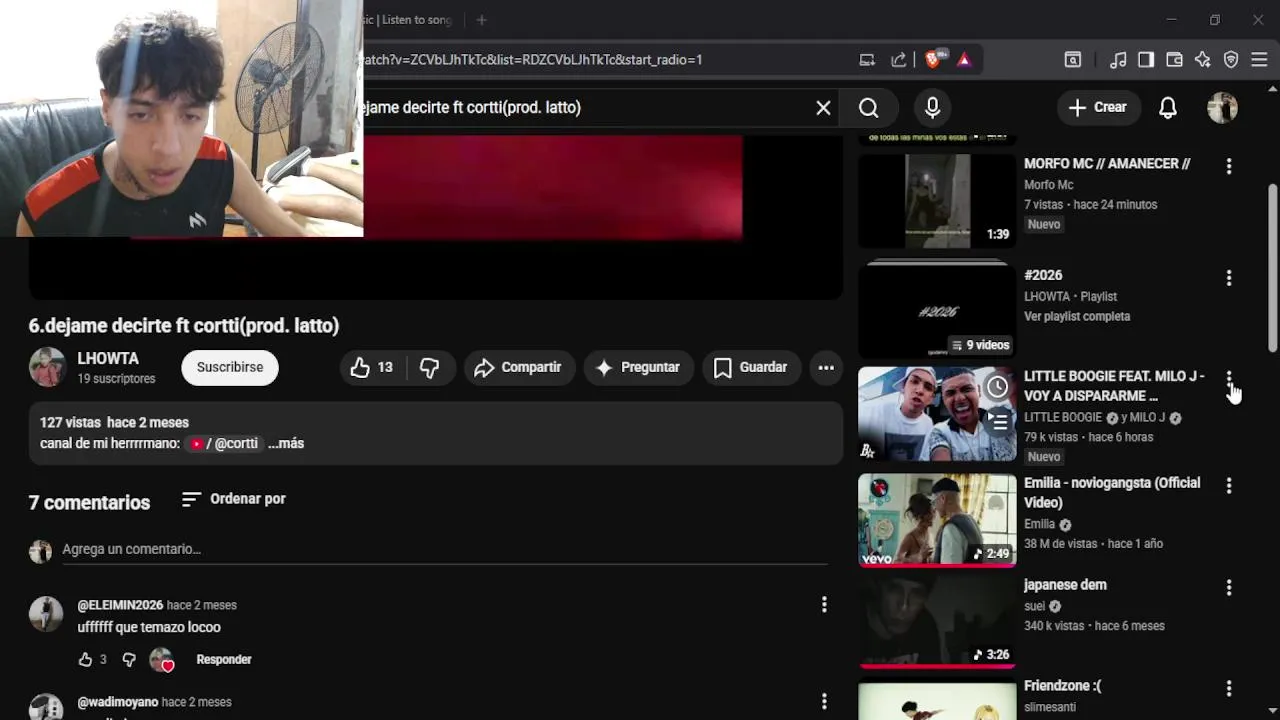This screenshot has height=720, width=1280.
Task: Dislike the video with thumbs down
Action: (430, 368)
